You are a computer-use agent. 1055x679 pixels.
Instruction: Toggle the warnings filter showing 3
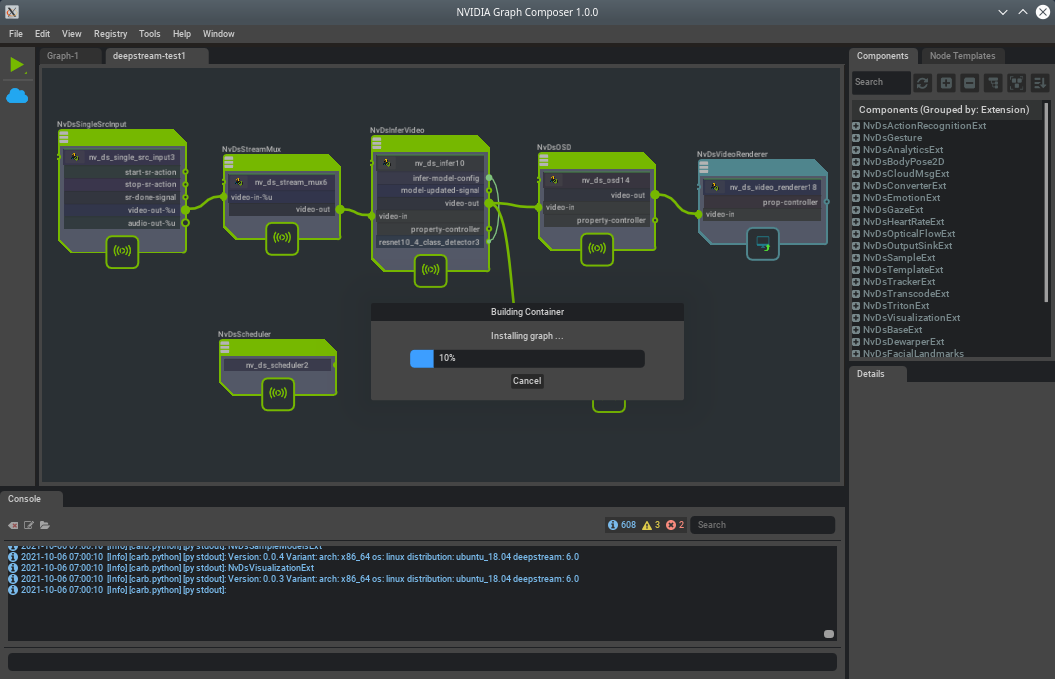point(651,525)
